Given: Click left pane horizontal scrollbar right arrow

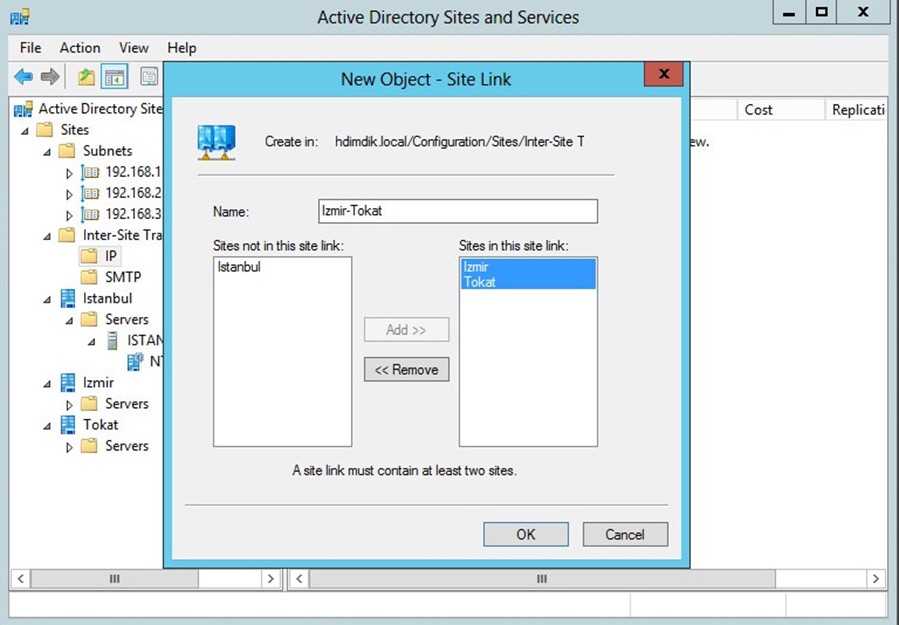Looking at the screenshot, I should point(271,579).
